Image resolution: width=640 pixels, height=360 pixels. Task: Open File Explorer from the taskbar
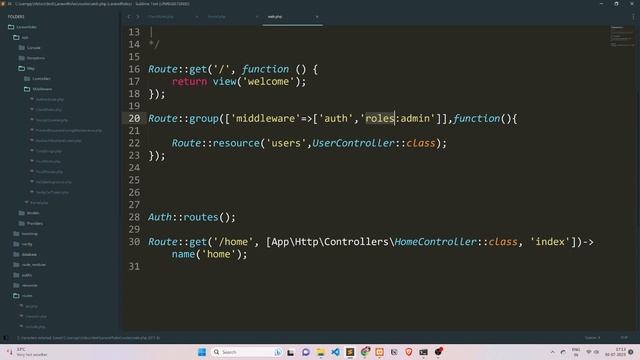[x=320, y=352]
